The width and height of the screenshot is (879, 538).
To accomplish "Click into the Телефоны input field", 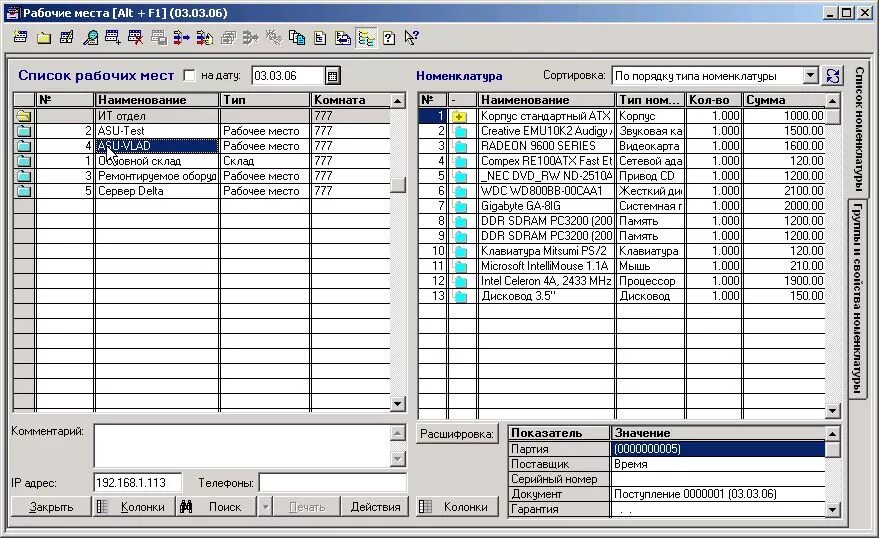I will pos(333,483).
